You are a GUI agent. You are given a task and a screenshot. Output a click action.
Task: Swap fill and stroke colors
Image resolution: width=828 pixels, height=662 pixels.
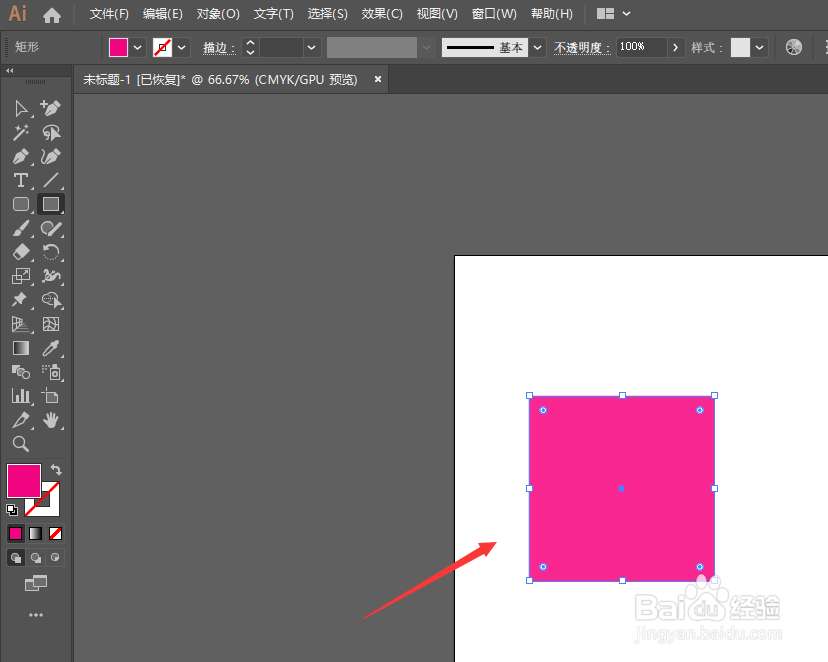(56, 469)
